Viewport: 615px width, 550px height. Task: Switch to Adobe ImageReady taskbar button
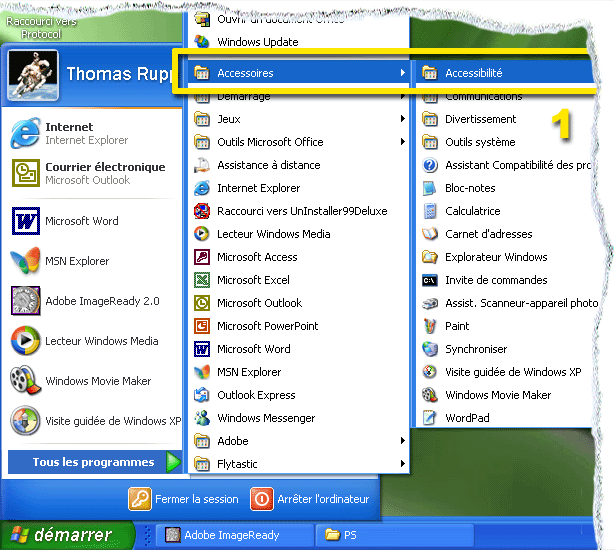235,535
